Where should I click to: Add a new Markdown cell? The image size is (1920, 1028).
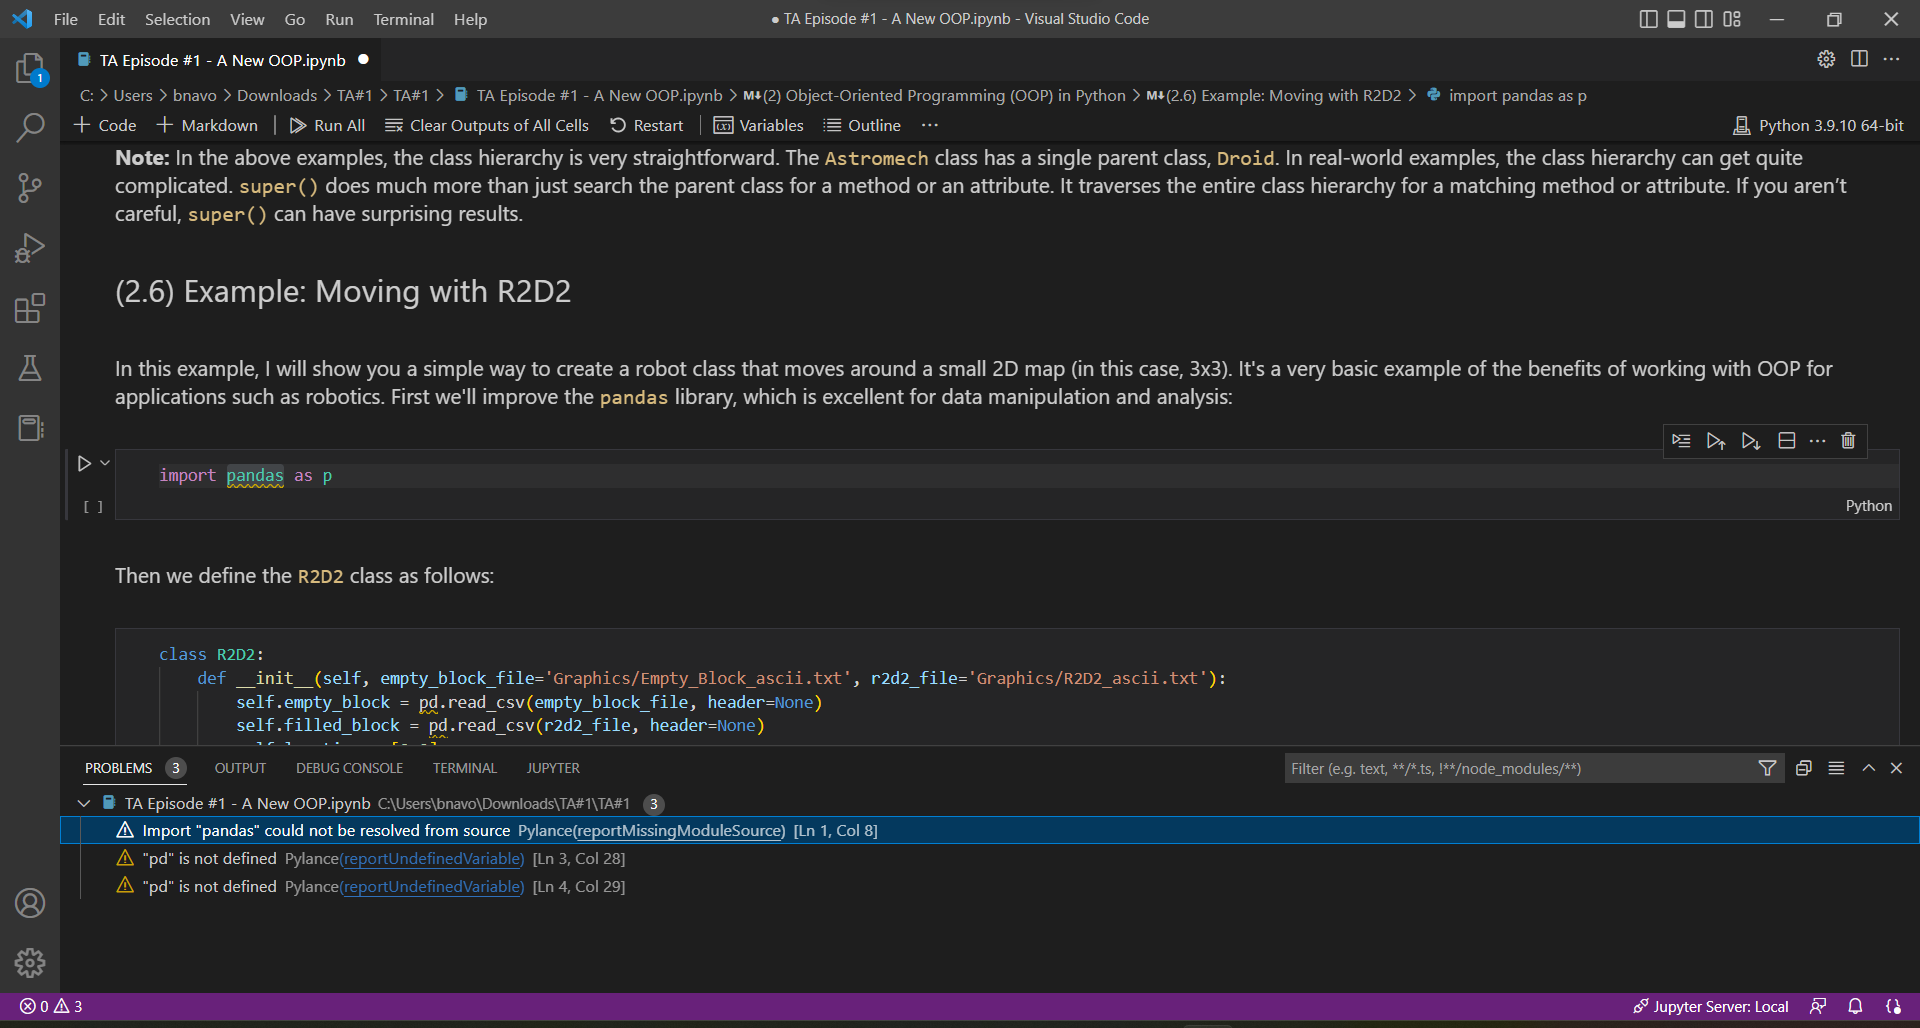[207, 125]
